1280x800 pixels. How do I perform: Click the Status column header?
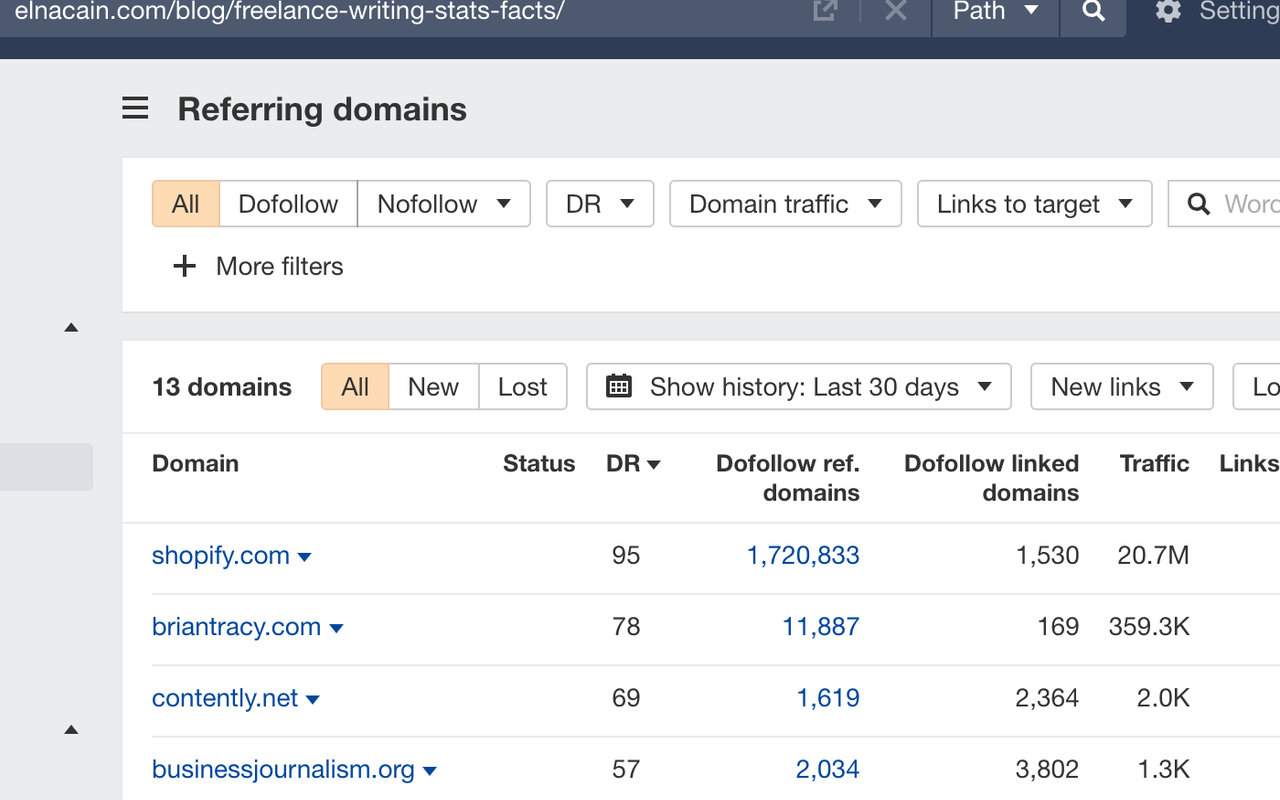[539, 464]
